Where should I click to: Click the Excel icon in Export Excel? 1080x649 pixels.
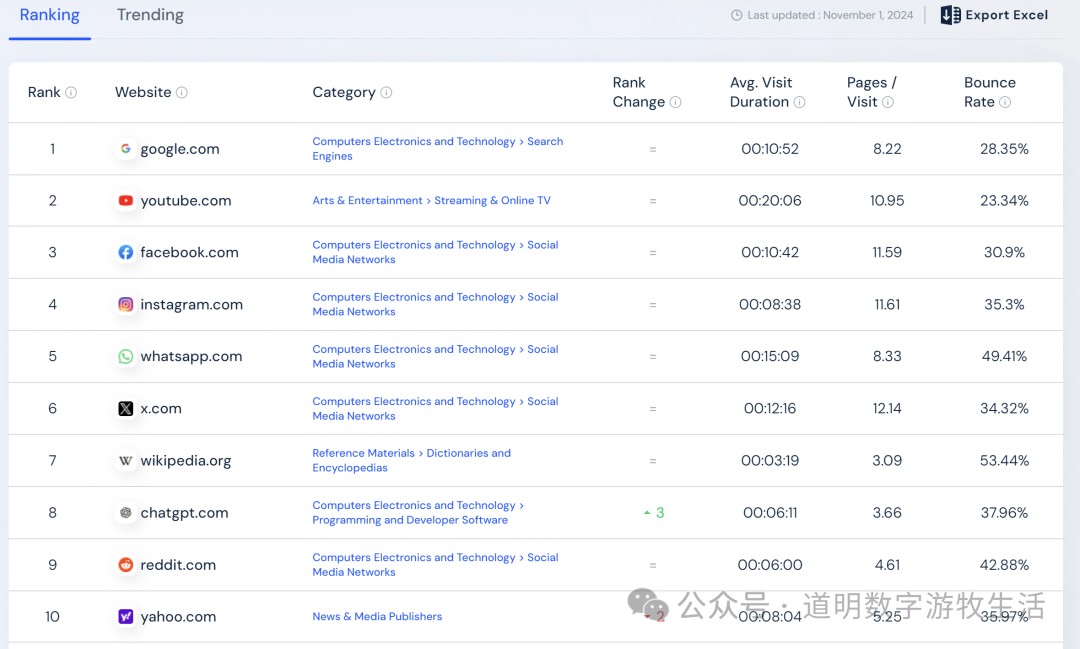[x=948, y=15]
